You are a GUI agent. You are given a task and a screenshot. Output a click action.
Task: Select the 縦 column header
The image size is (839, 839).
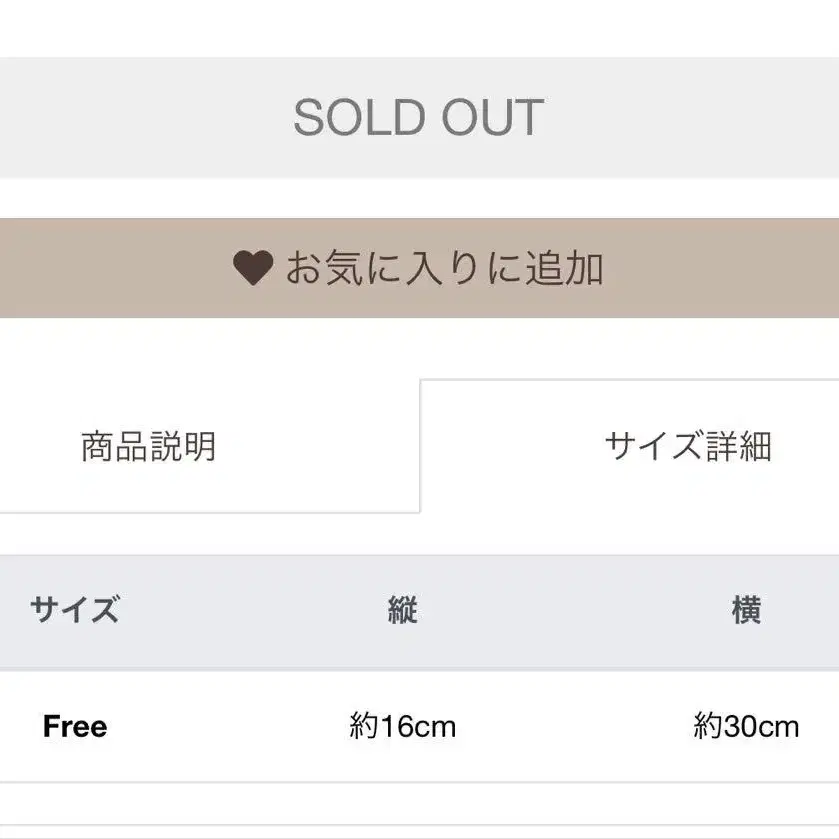pos(402,609)
